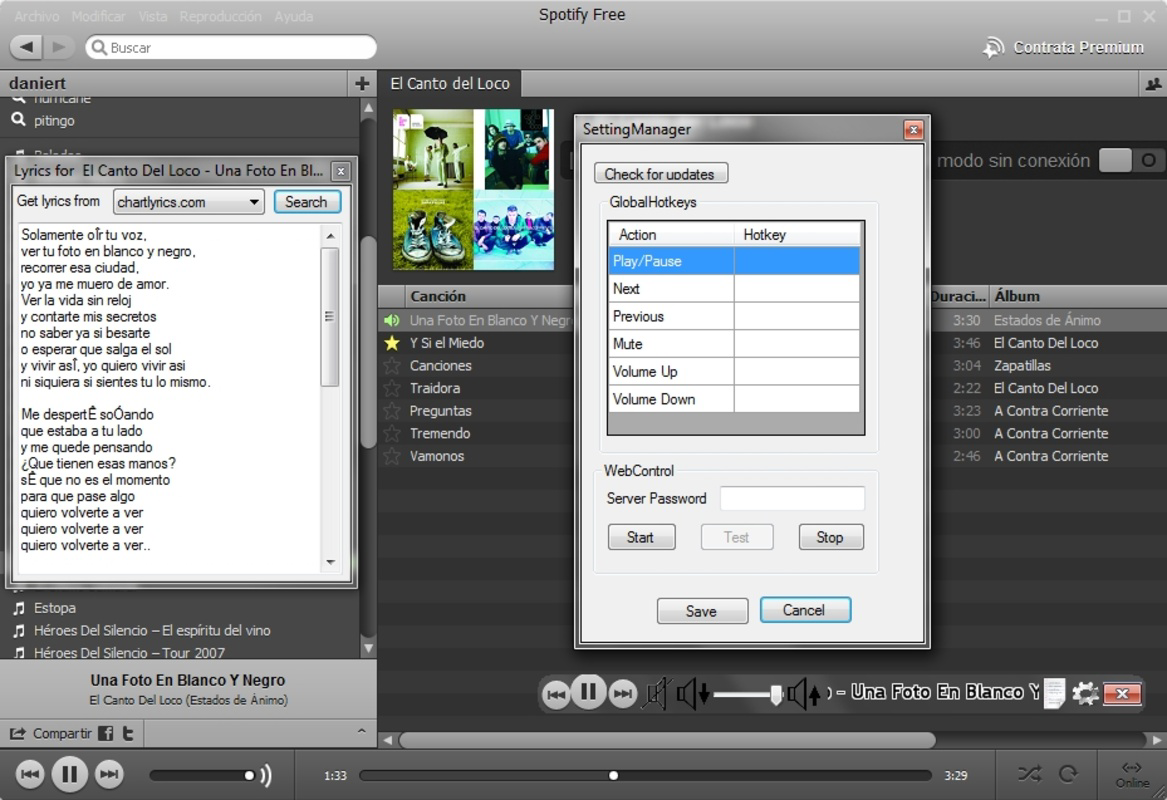Viewport: 1167px width, 800px height.
Task: Enable shuffle in the bottom bar
Action: (x=1030, y=774)
